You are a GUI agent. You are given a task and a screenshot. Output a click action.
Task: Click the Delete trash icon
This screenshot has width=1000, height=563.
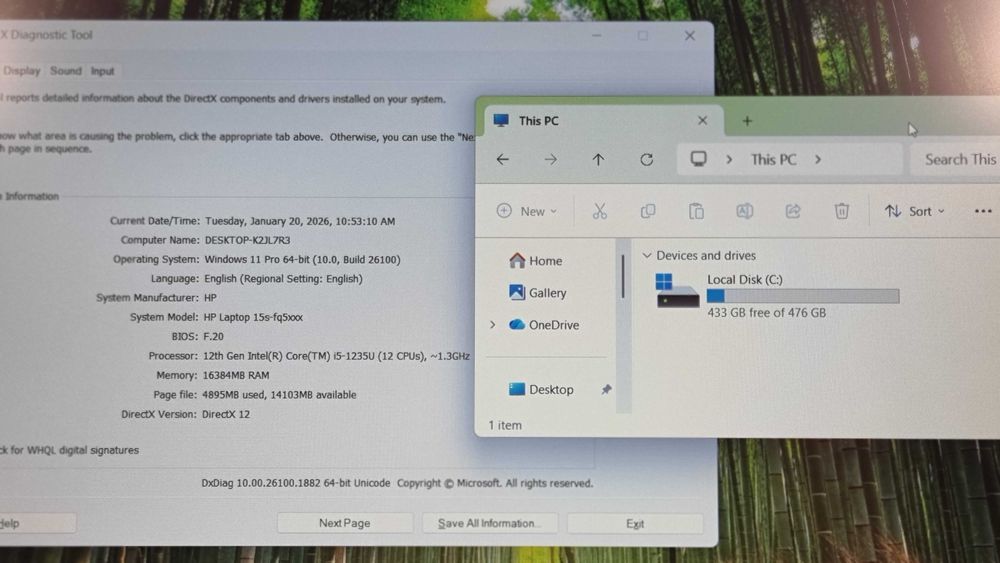[842, 211]
